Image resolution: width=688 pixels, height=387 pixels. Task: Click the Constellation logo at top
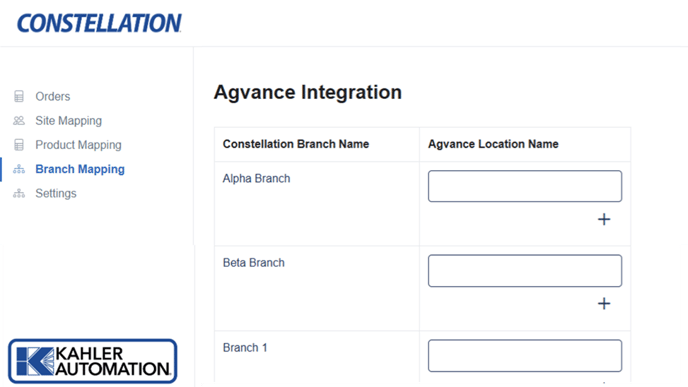[99, 23]
